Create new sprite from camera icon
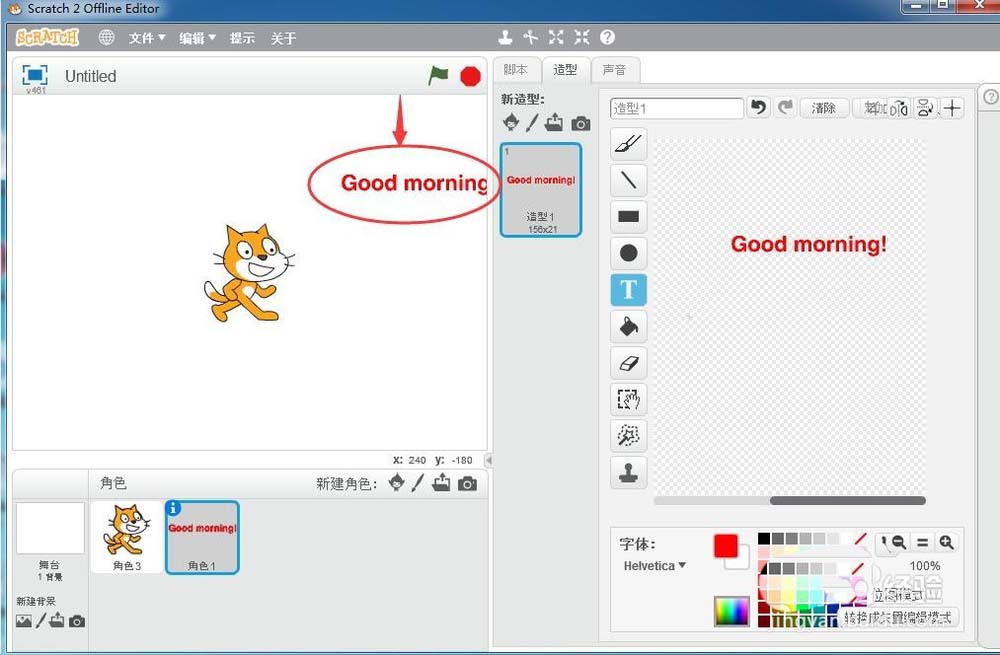The image size is (1000, 655). 467,484
